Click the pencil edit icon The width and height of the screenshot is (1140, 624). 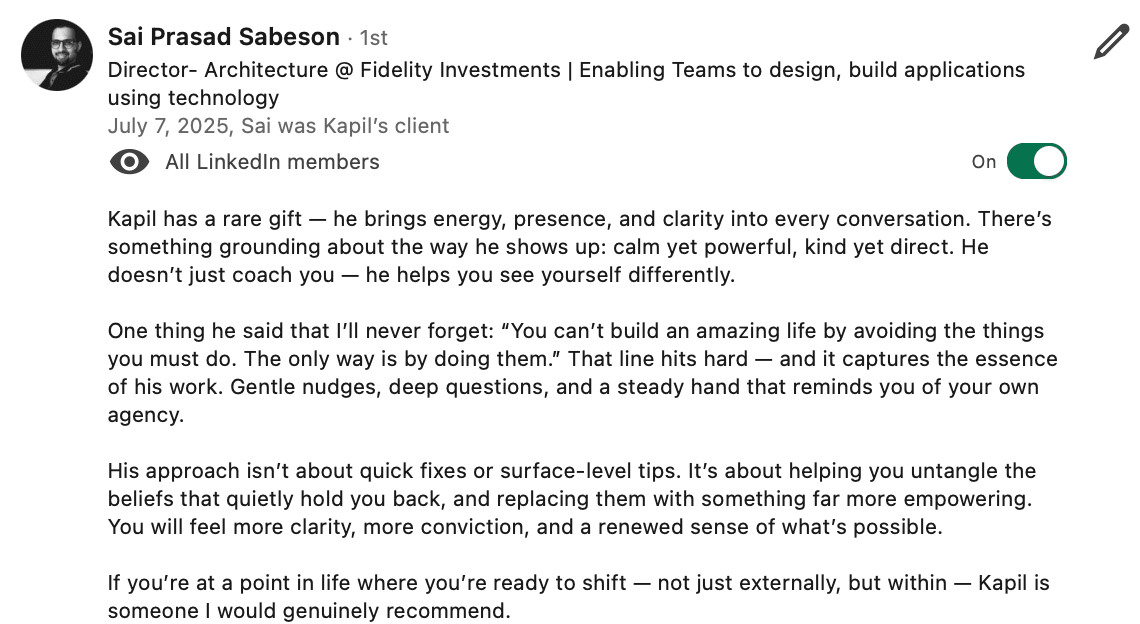1111,43
